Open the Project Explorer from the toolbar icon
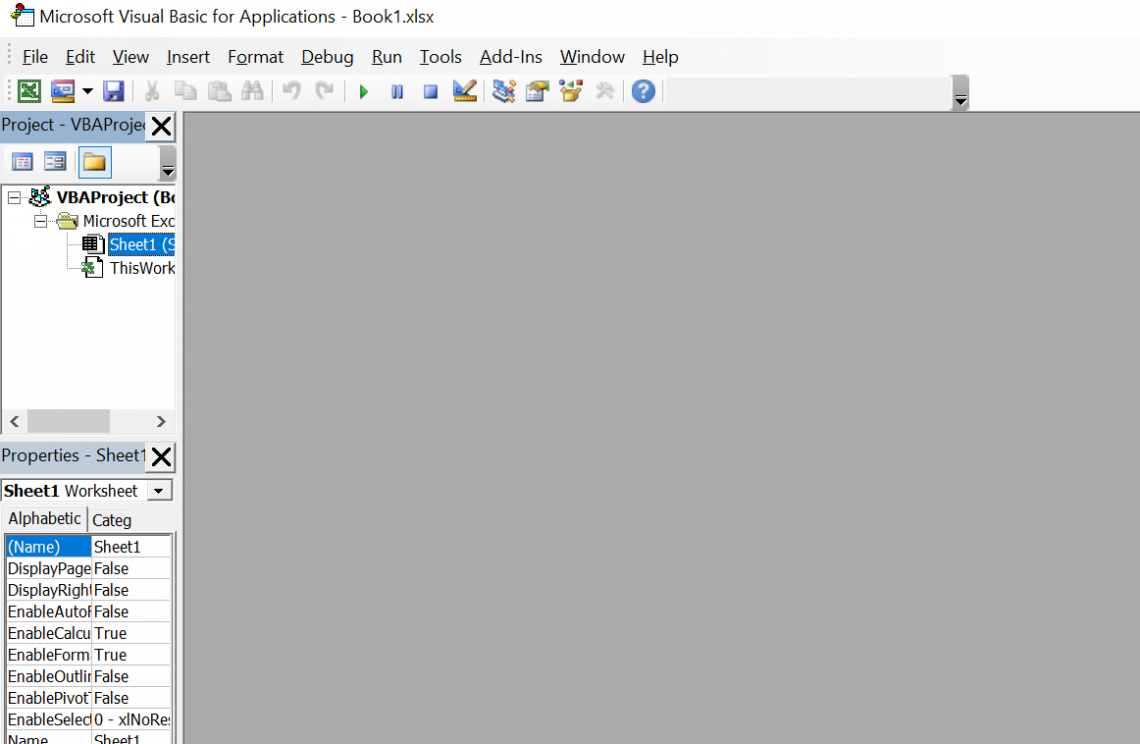The width and height of the screenshot is (1140, 744). point(504,92)
